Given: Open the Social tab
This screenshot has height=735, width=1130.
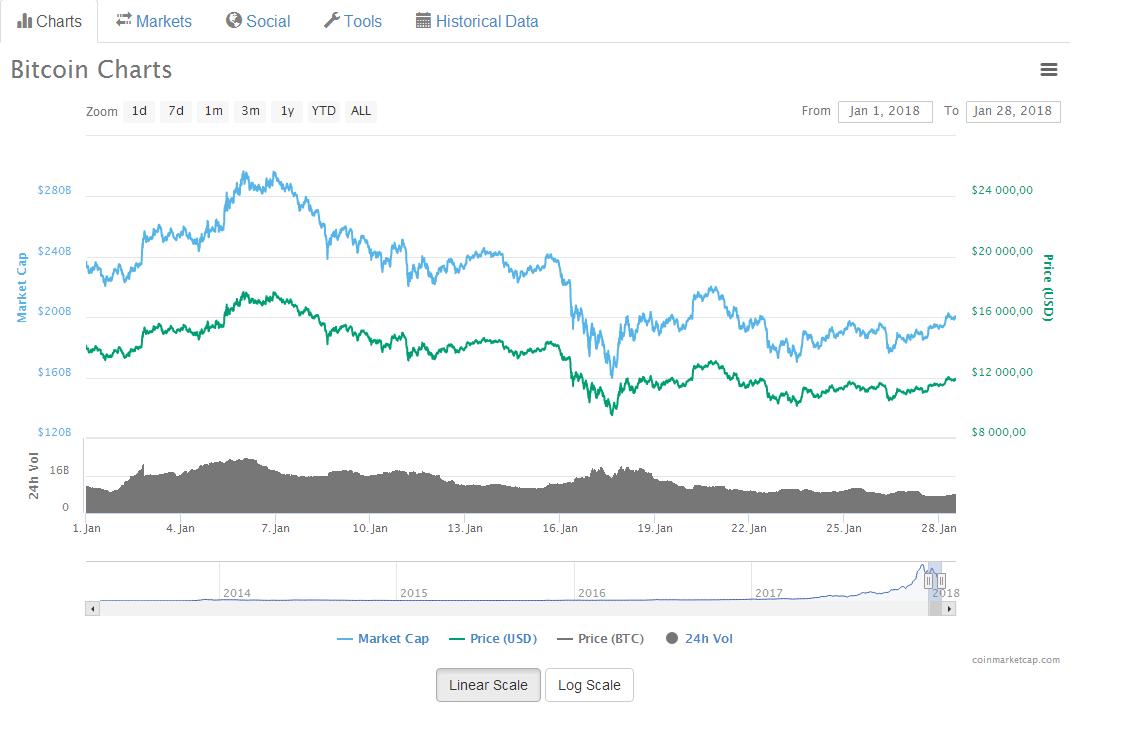Looking at the screenshot, I should (258, 21).
